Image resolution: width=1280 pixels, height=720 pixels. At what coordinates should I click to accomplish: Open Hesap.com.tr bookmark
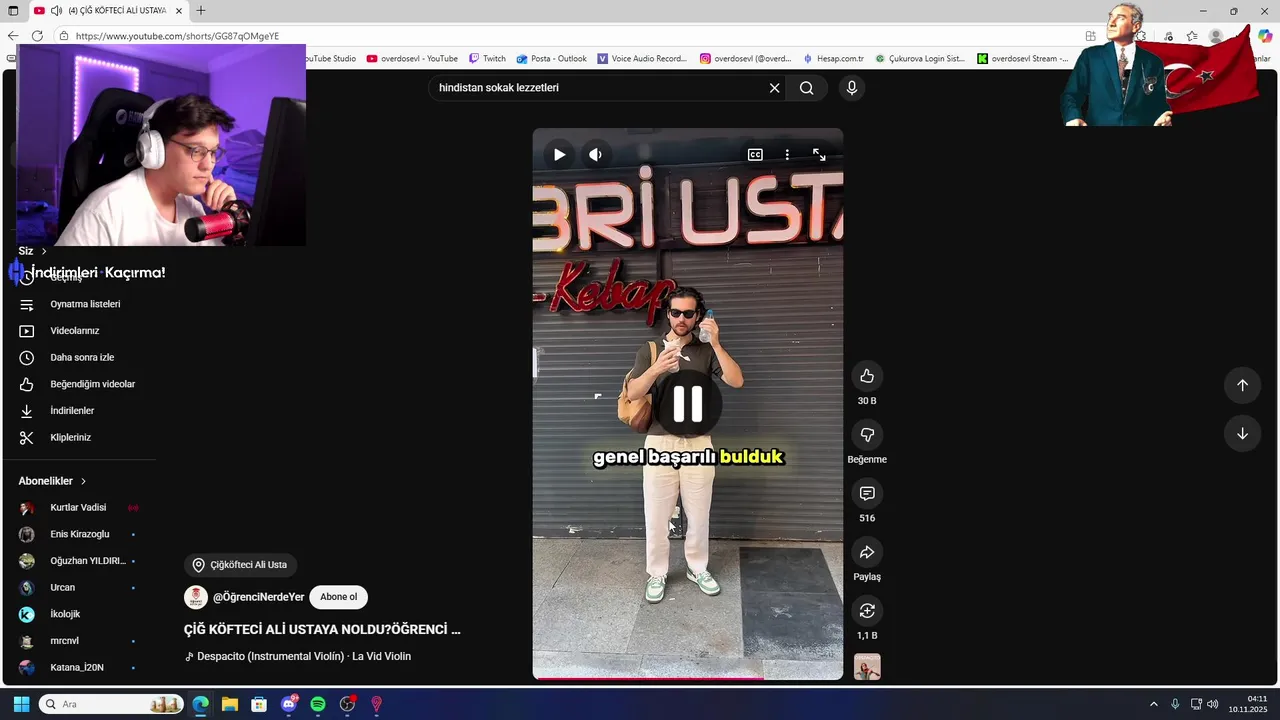(x=833, y=59)
